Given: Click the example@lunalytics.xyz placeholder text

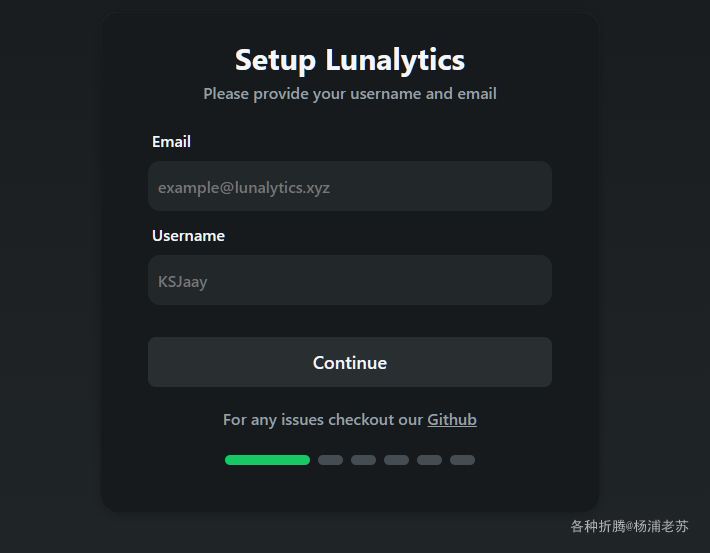Looking at the screenshot, I should click(x=244, y=188).
